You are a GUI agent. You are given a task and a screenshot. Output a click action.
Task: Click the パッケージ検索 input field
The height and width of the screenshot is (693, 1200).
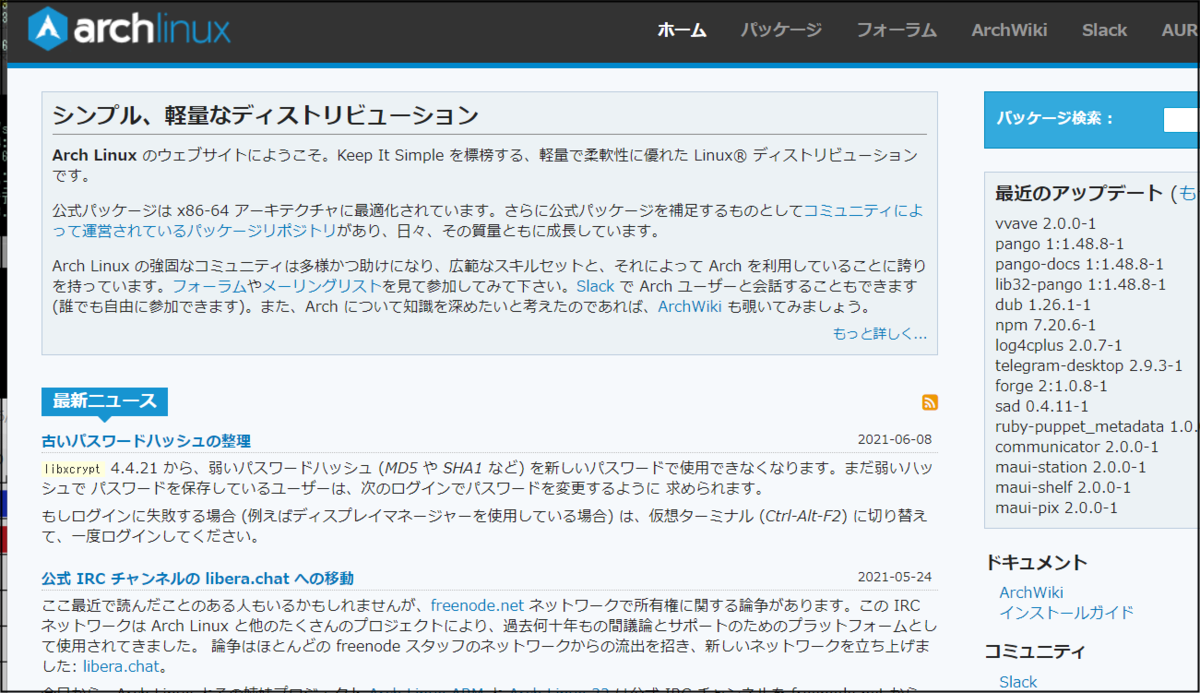point(1182,120)
